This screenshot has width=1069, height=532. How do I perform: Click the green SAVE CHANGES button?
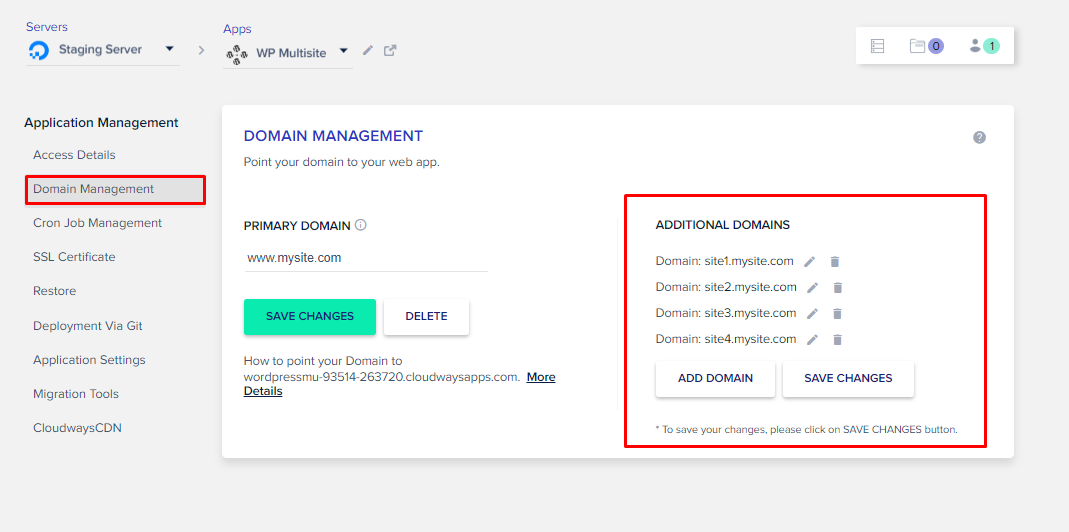310,316
